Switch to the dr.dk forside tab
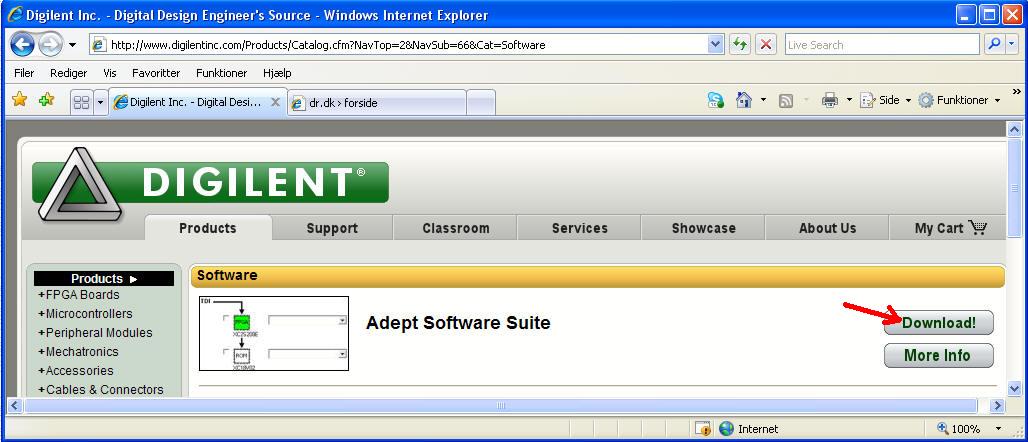 pyautogui.click(x=377, y=103)
